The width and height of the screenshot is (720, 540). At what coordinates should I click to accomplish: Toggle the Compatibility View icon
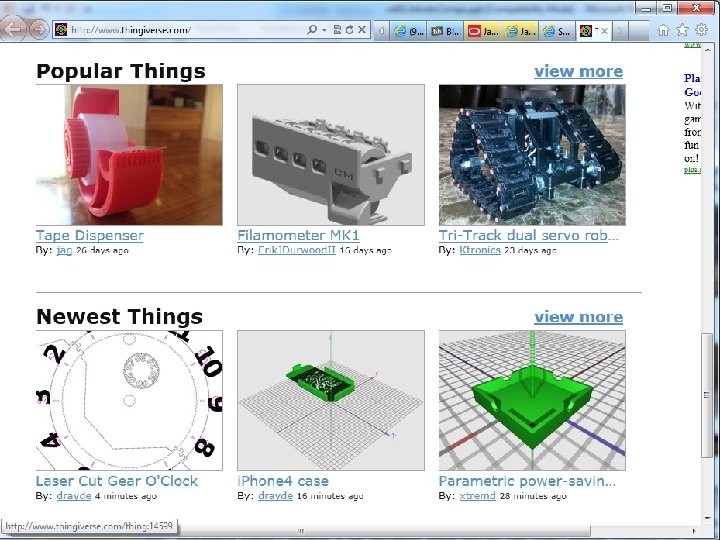337,30
